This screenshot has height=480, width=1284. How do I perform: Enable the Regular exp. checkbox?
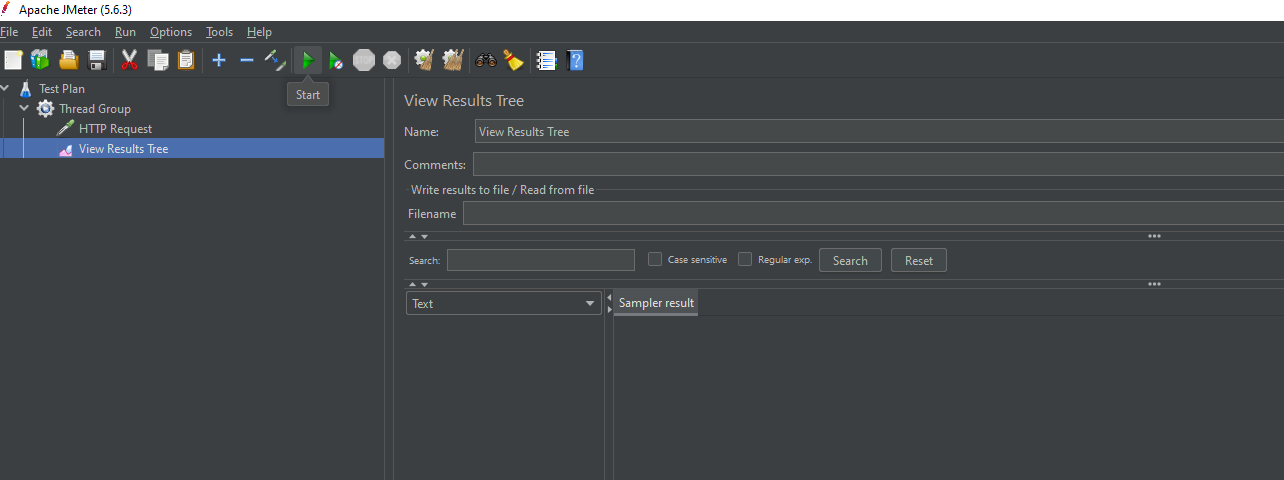click(x=745, y=260)
